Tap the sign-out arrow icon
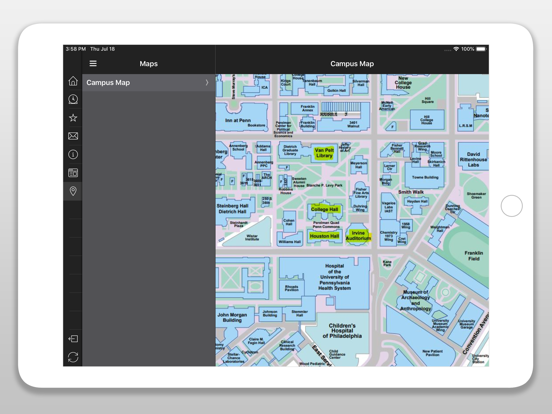Viewport: 552px width, 414px height. point(73,339)
